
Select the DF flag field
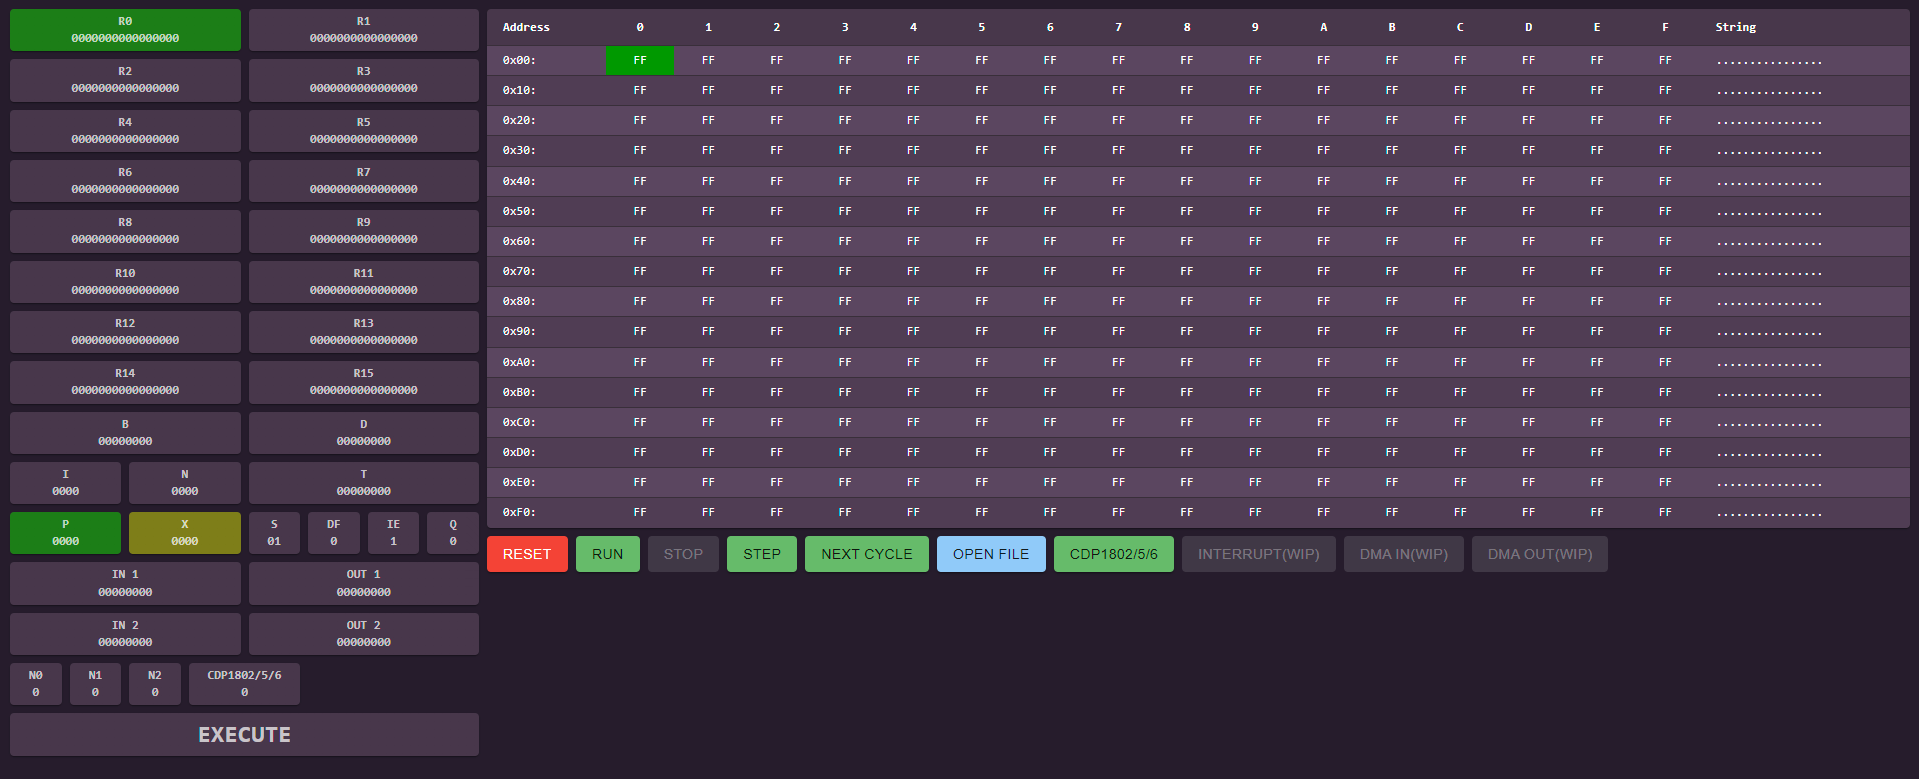[334, 533]
